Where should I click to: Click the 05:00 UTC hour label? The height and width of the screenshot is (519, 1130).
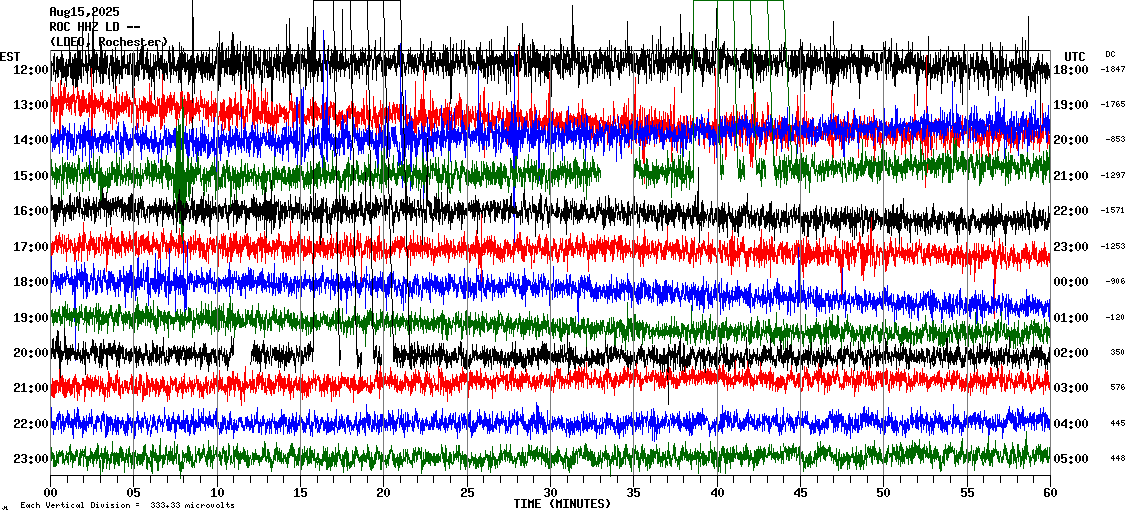(1072, 459)
